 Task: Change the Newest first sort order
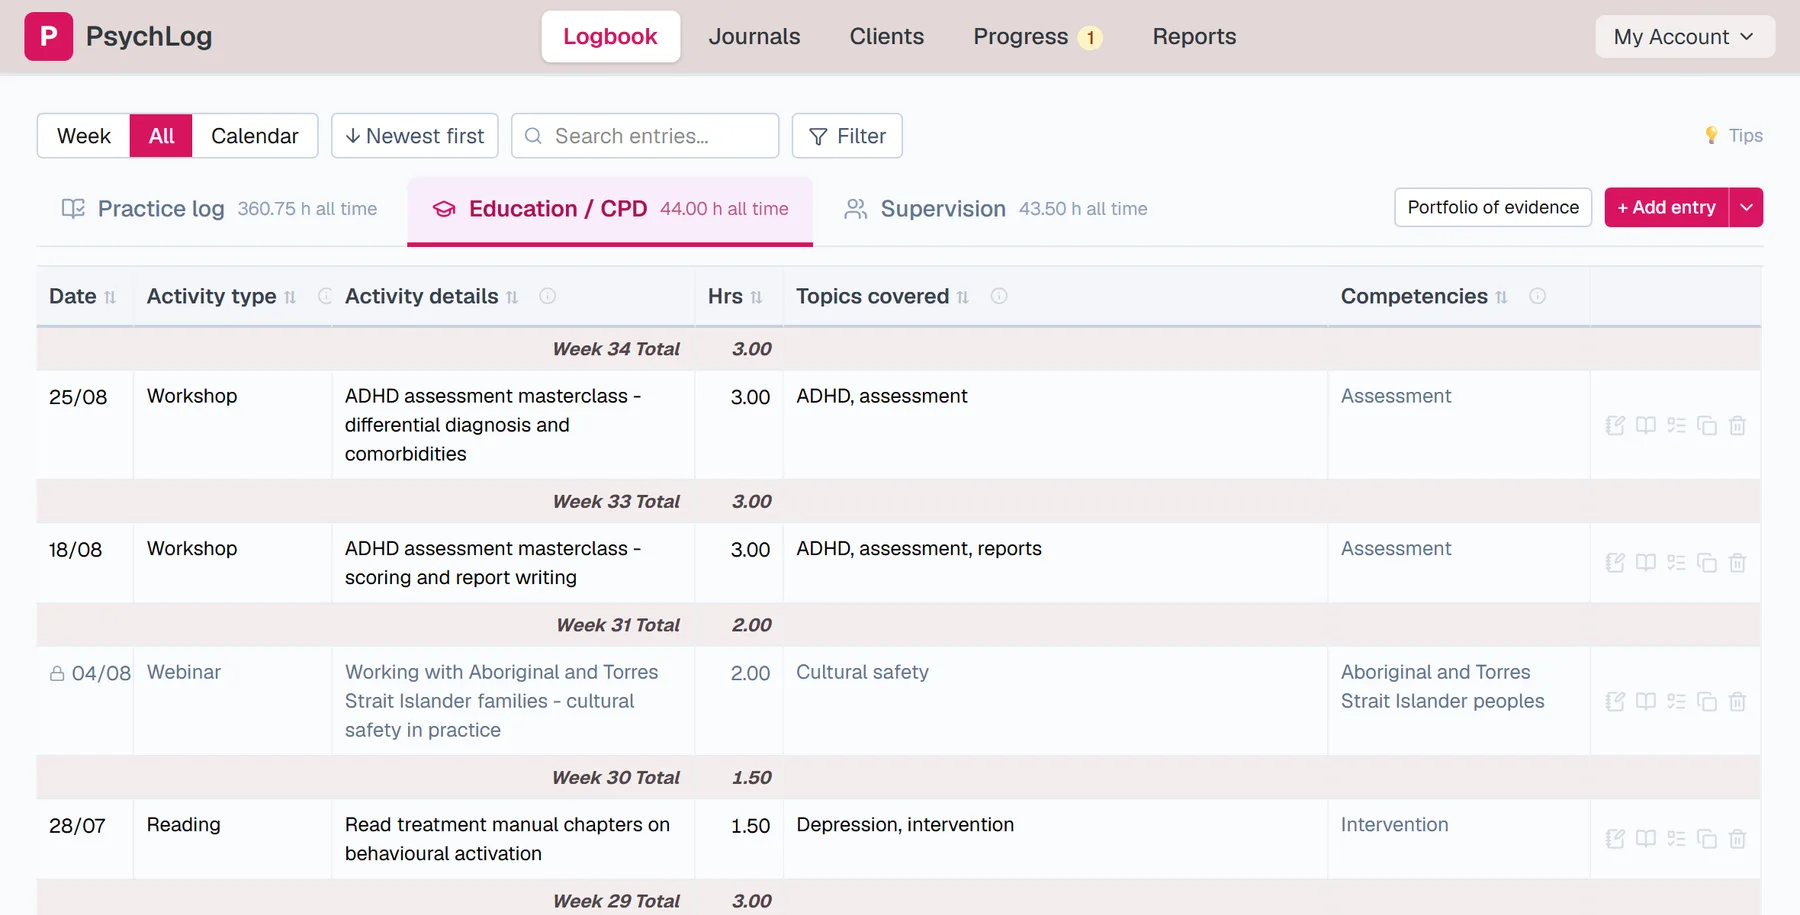click(415, 136)
